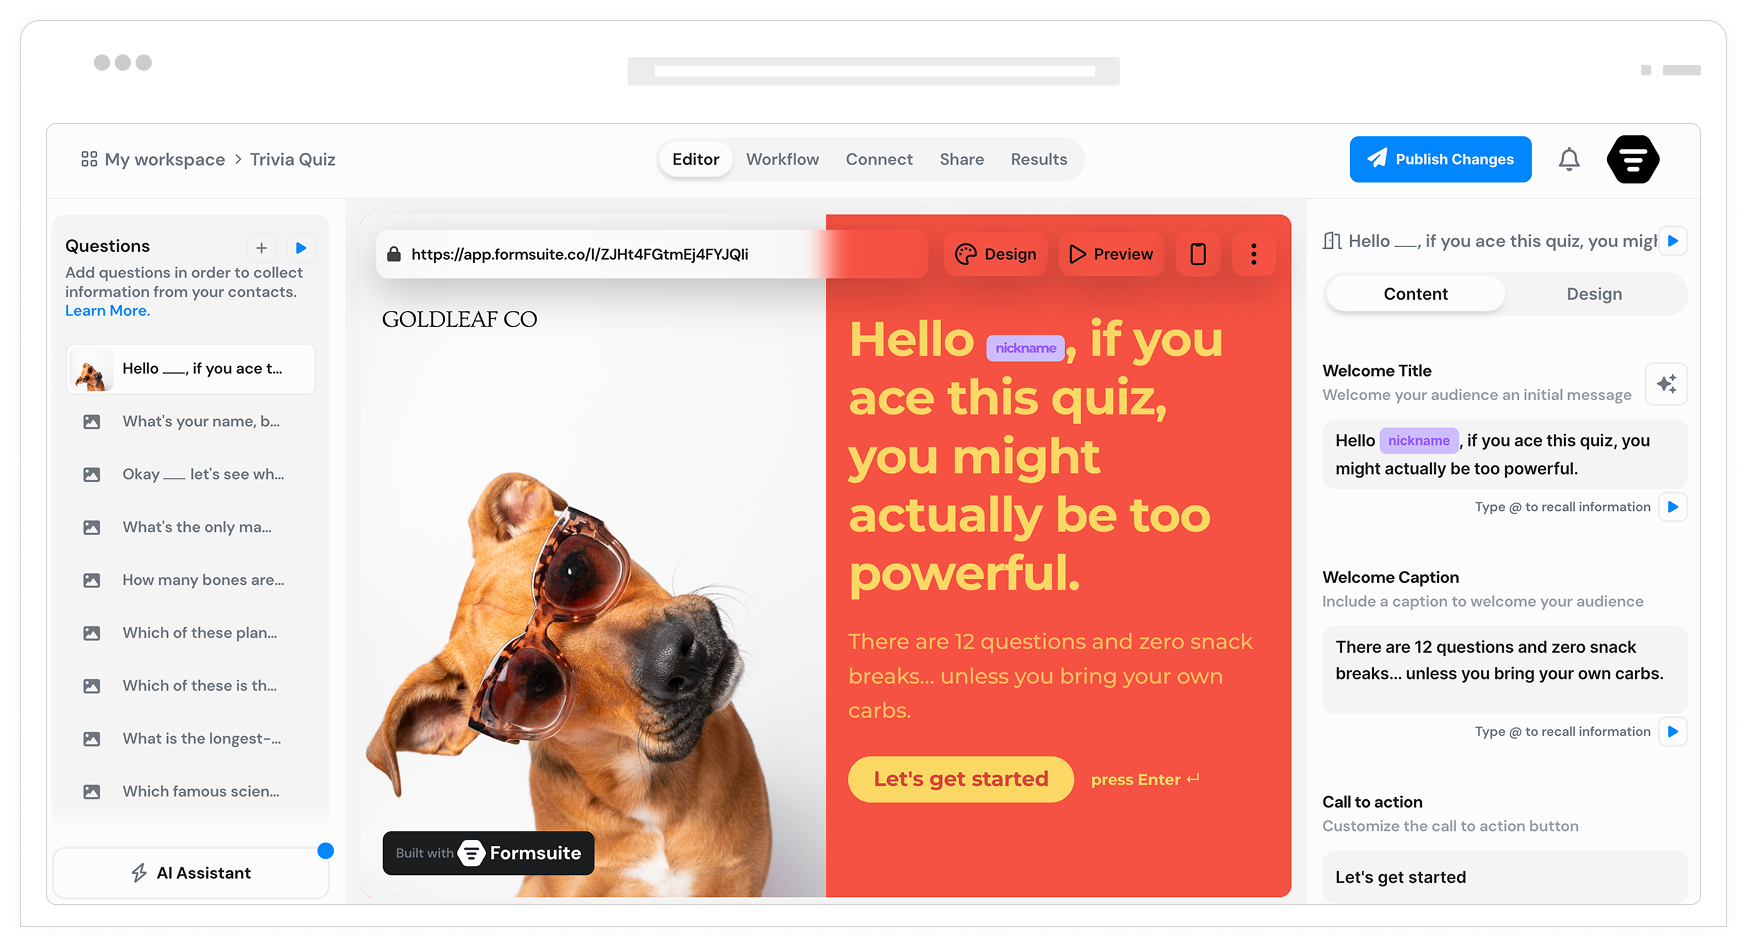This screenshot has width=1747, height=947.
Task: Open the Learn More link
Action: click(107, 311)
